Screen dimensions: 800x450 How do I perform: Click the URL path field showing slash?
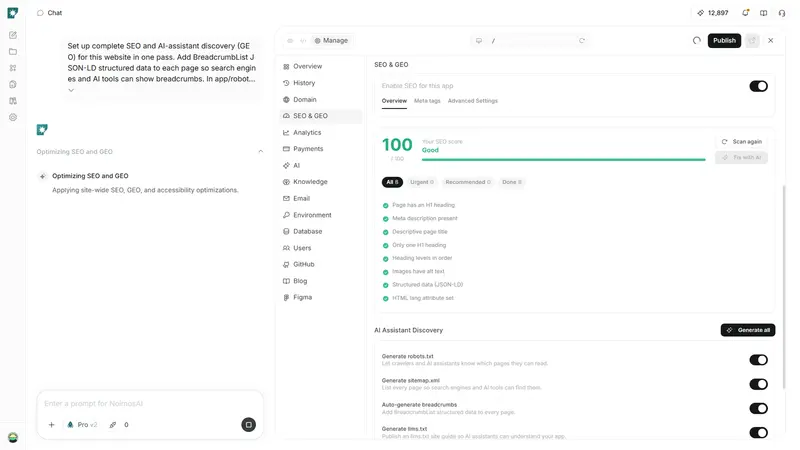point(531,41)
